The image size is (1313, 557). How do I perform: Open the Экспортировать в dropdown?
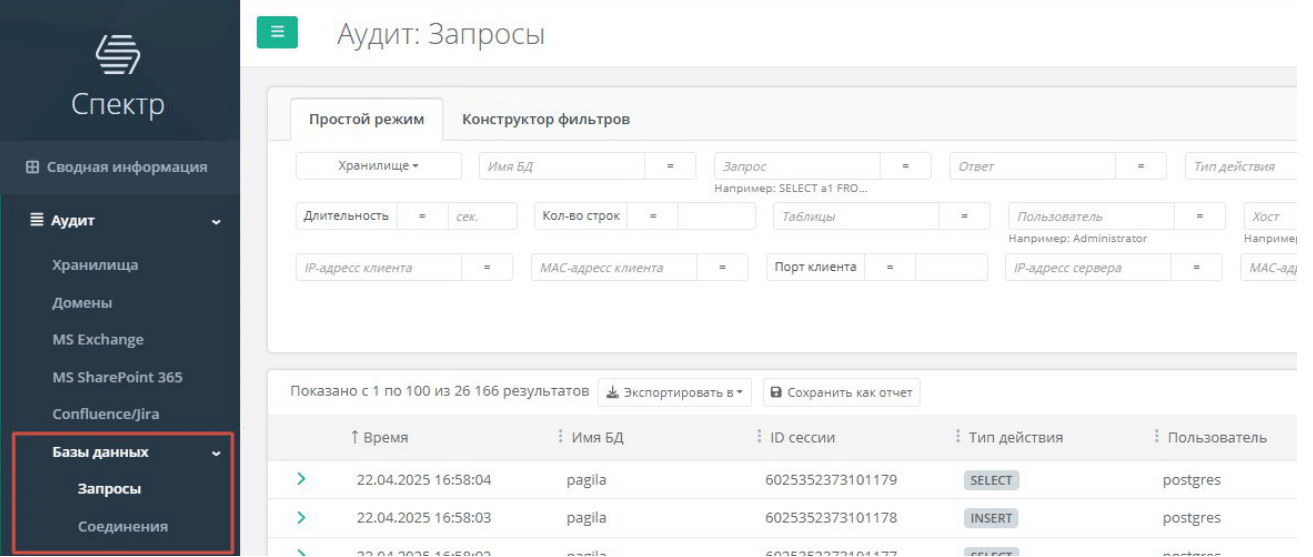[676, 393]
